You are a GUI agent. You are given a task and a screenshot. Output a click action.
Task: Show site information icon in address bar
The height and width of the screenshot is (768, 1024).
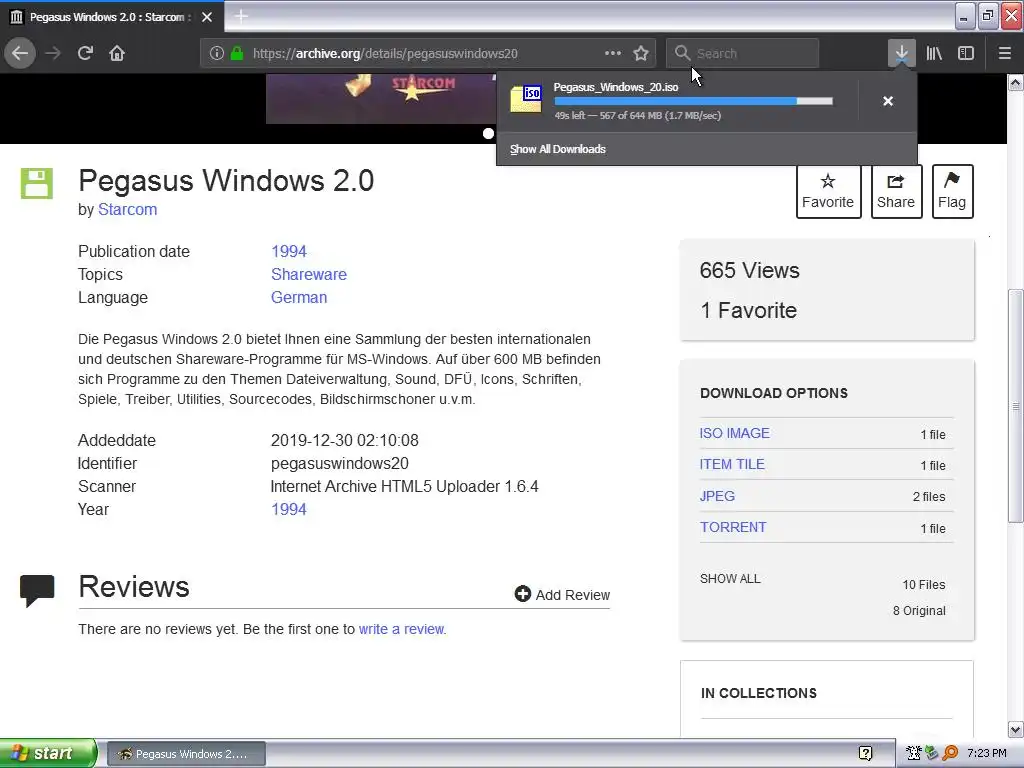217,53
